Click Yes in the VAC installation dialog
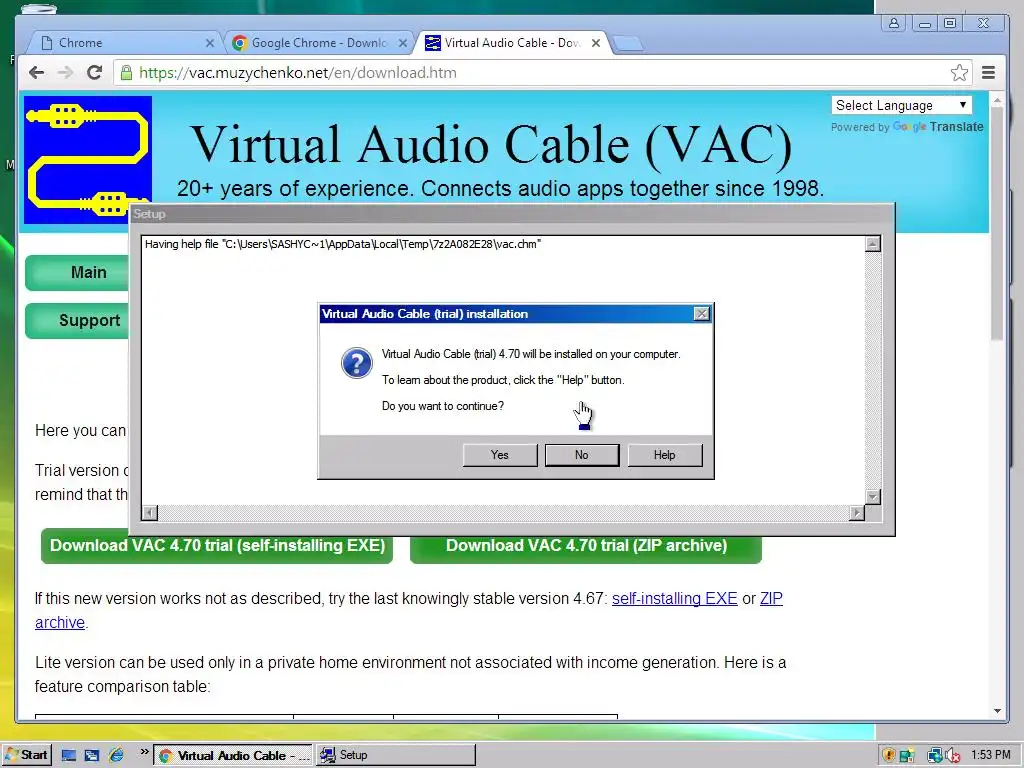 [x=500, y=455]
